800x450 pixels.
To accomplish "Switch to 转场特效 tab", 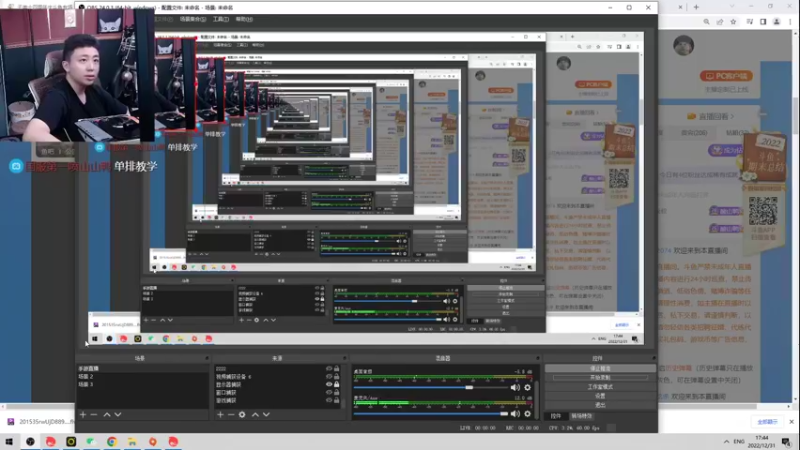I will (x=581, y=416).
